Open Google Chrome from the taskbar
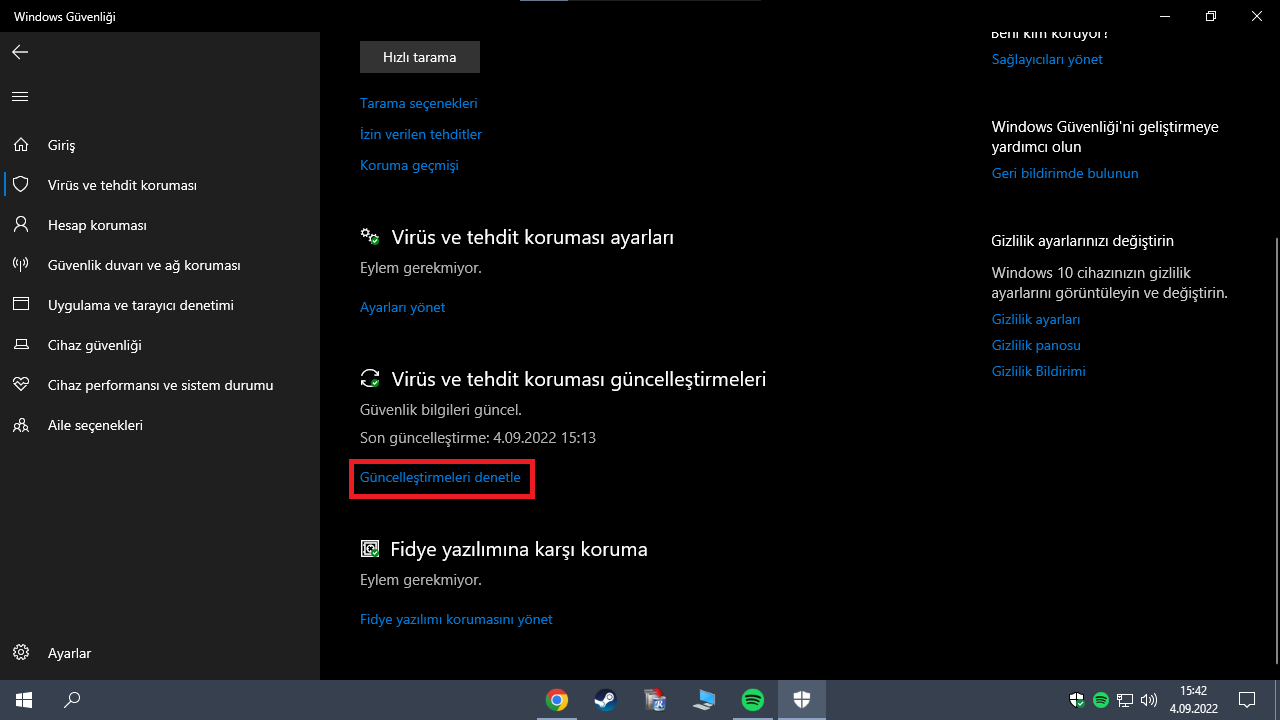1280x720 pixels. pos(557,700)
